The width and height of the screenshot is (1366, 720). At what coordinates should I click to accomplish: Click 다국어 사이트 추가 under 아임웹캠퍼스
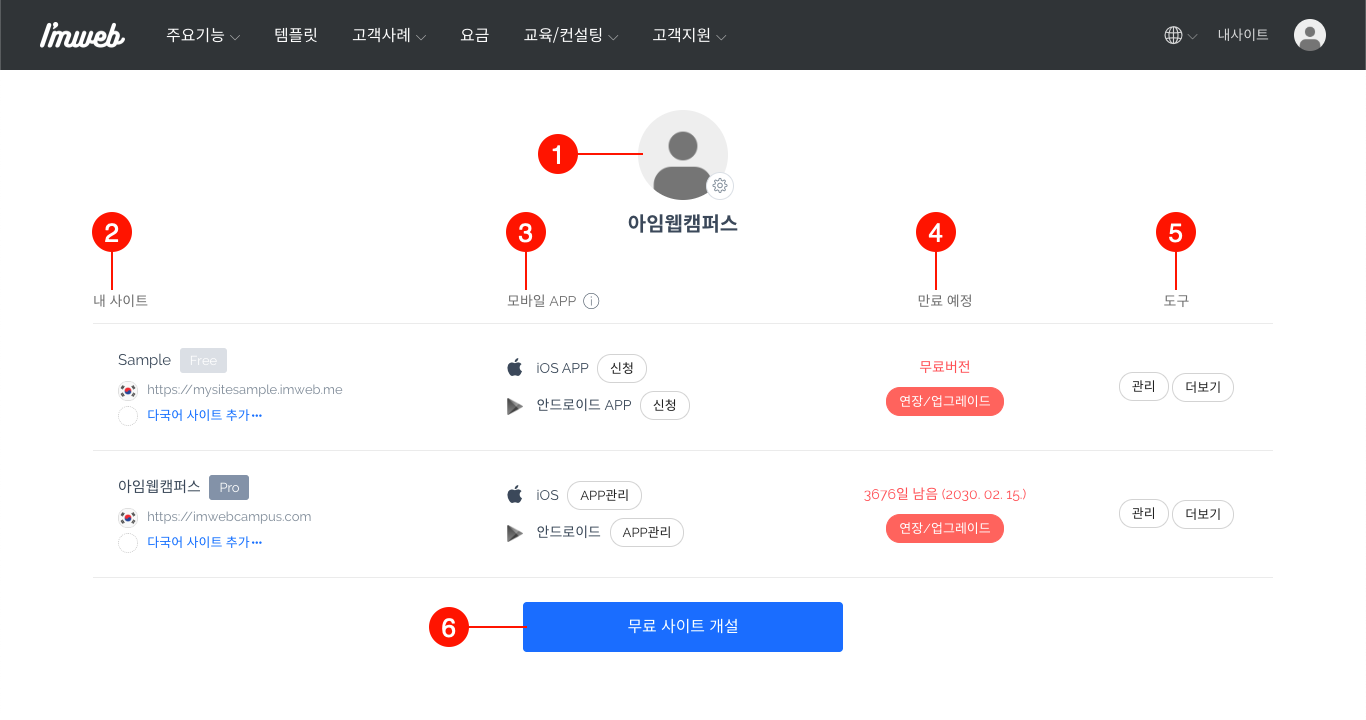(205, 543)
